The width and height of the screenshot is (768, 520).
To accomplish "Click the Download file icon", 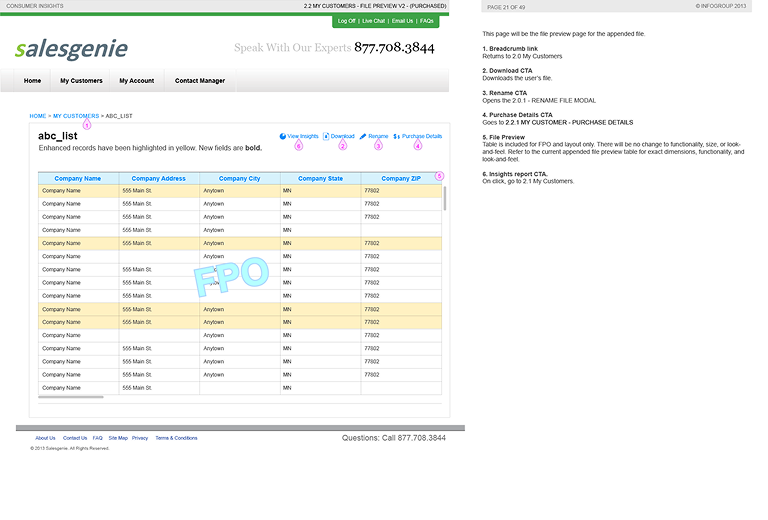I will (x=326, y=137).
